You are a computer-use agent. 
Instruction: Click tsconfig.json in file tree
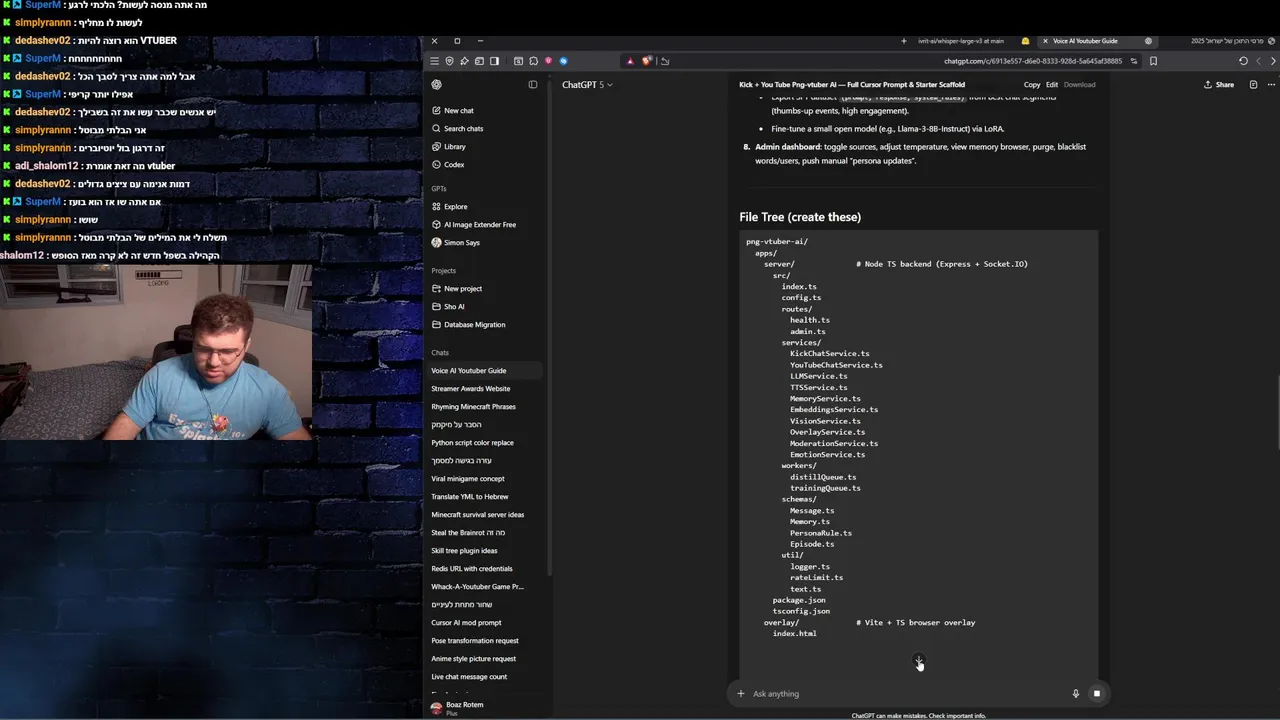801,611
